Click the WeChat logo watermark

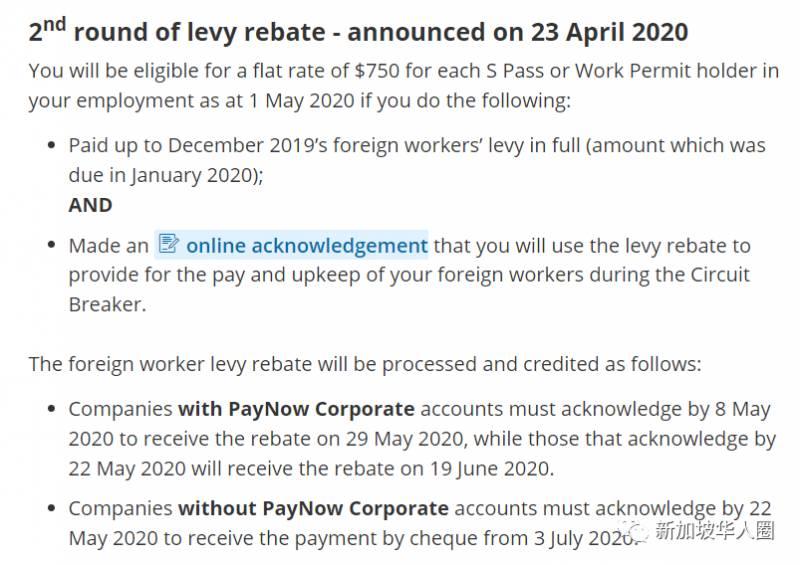coord(635,530)
